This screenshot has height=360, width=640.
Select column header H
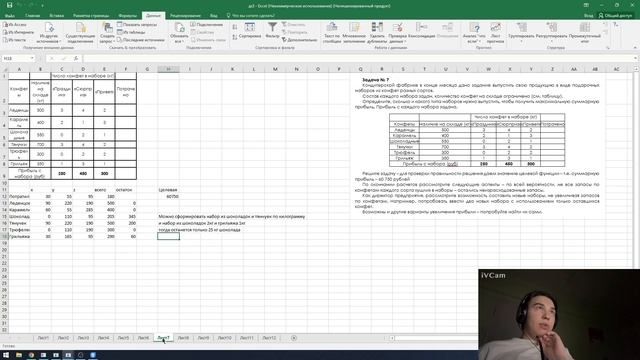(168, 69)
